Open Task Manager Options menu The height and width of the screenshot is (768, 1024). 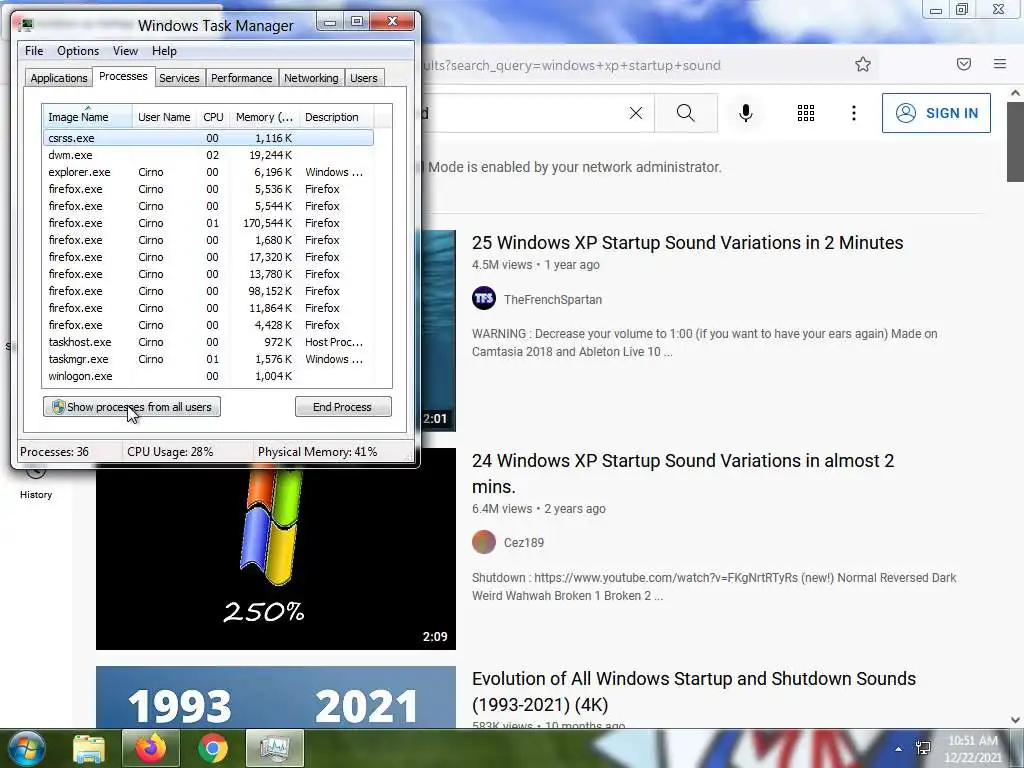(x=78, y=51)
